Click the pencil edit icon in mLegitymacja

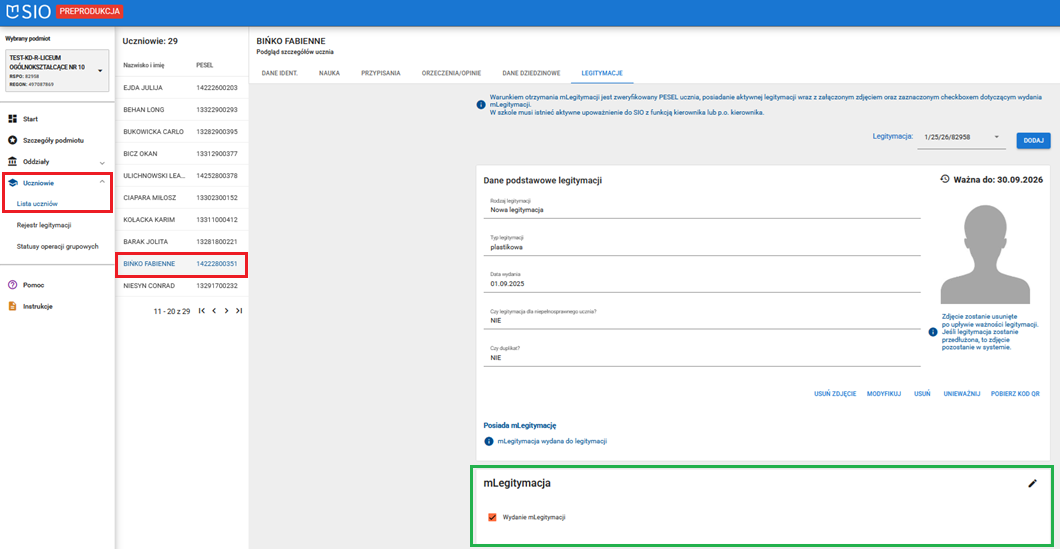[1033, 483]
